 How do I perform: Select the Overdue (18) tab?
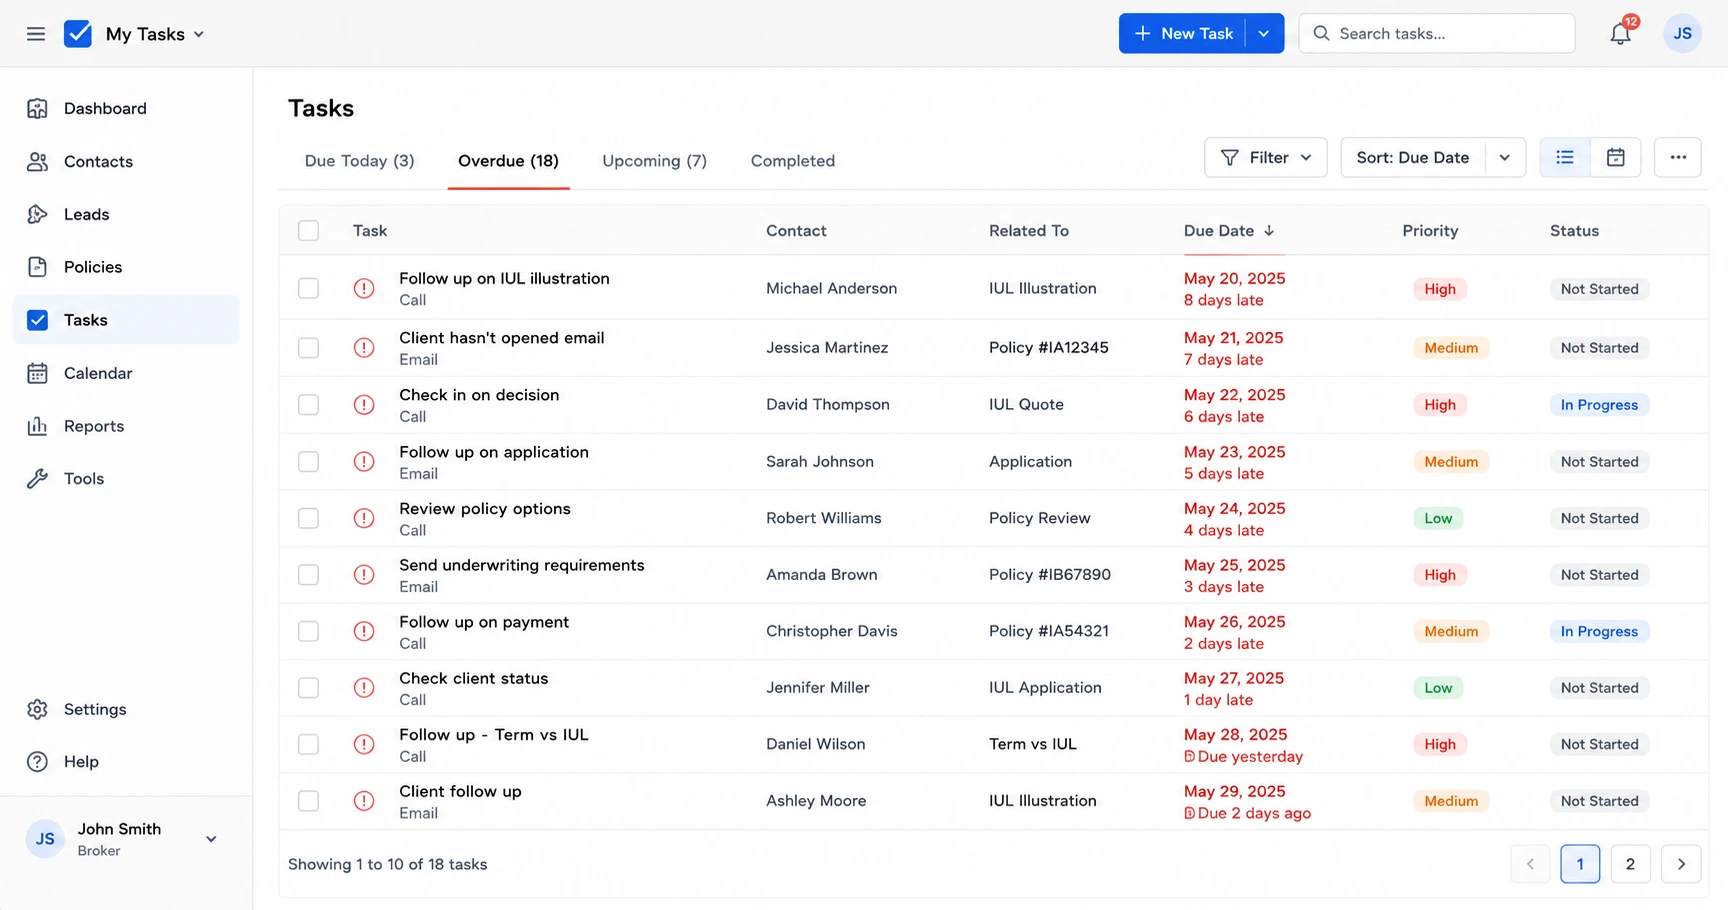click(x=508, y=161)
